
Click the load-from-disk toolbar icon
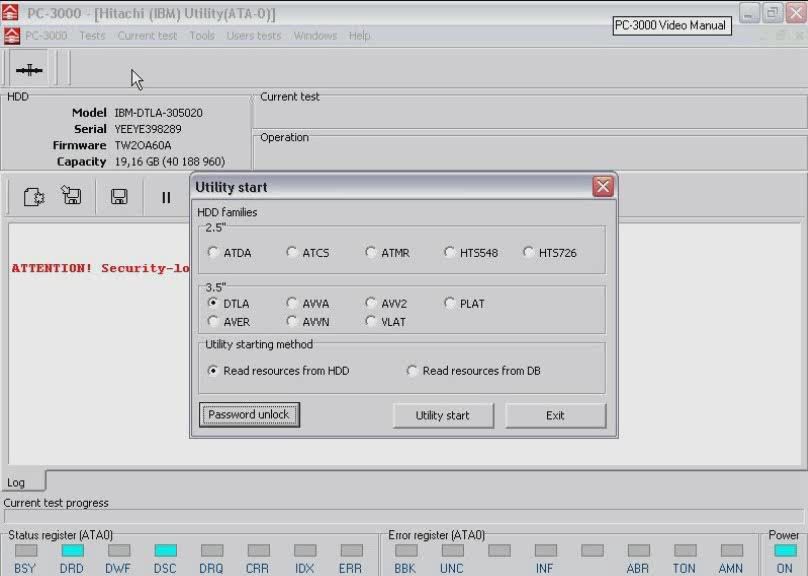pos(71,196)
